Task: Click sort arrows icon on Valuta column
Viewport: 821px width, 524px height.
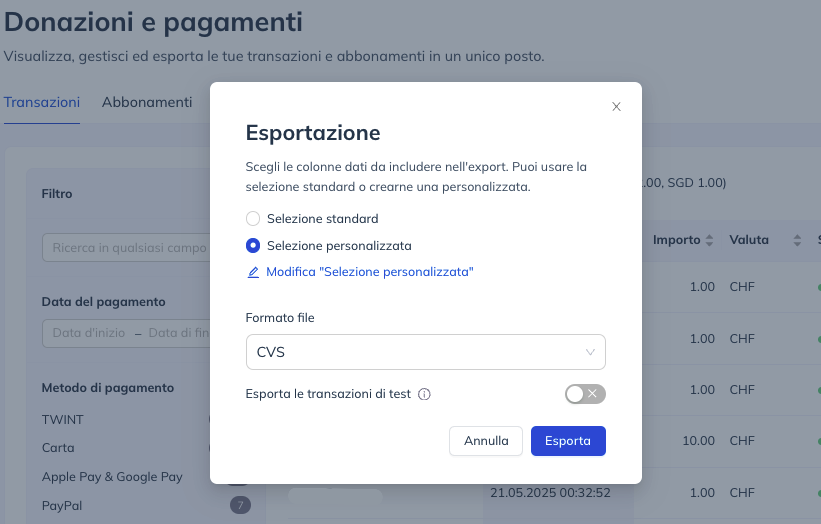Action: [797, 240]
